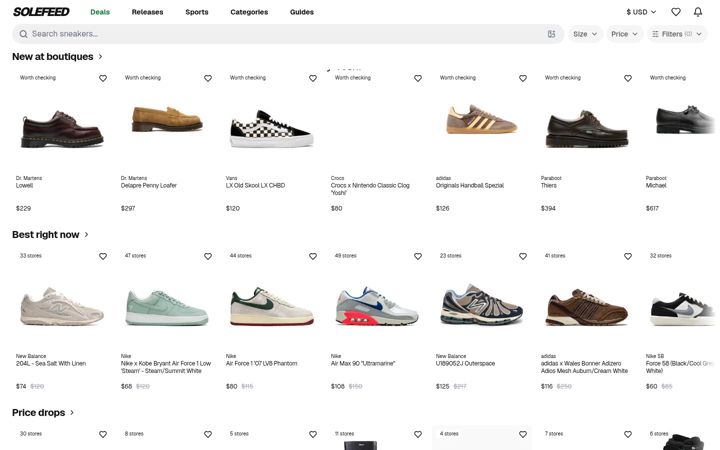This screenshot has height=450, width=720.
Task: Click the Paraboot Thiers shoe image
Action: [586, 128]
